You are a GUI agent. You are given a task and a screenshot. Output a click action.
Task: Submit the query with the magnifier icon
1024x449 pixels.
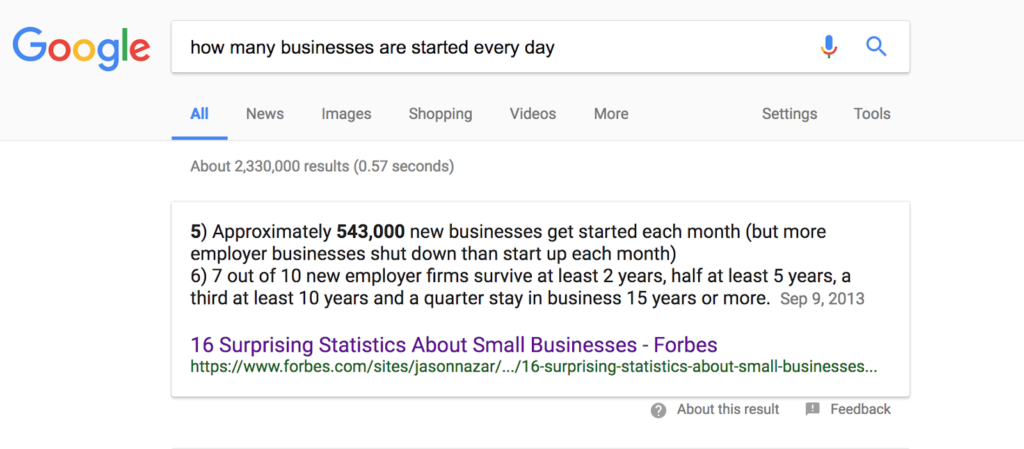(x=876, y=46)
